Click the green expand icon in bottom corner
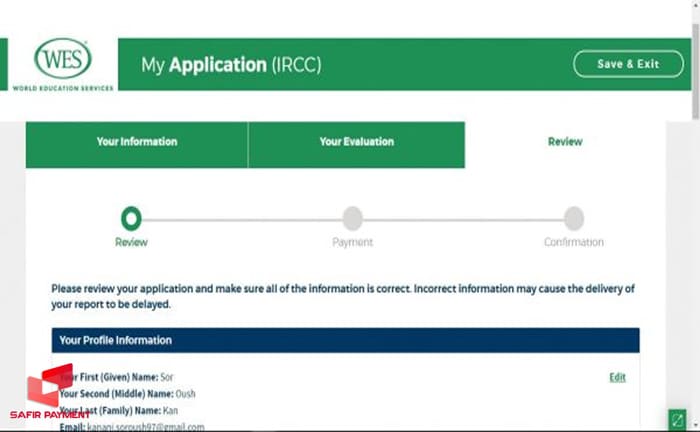The image size is (700, 432). coord(678,419)
